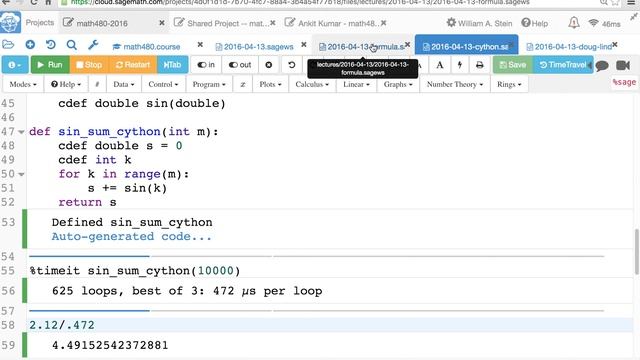The width and height of the screenshot is (640, 360).
Task: Close the math480.course tab
Action: (x=200, y=44)
